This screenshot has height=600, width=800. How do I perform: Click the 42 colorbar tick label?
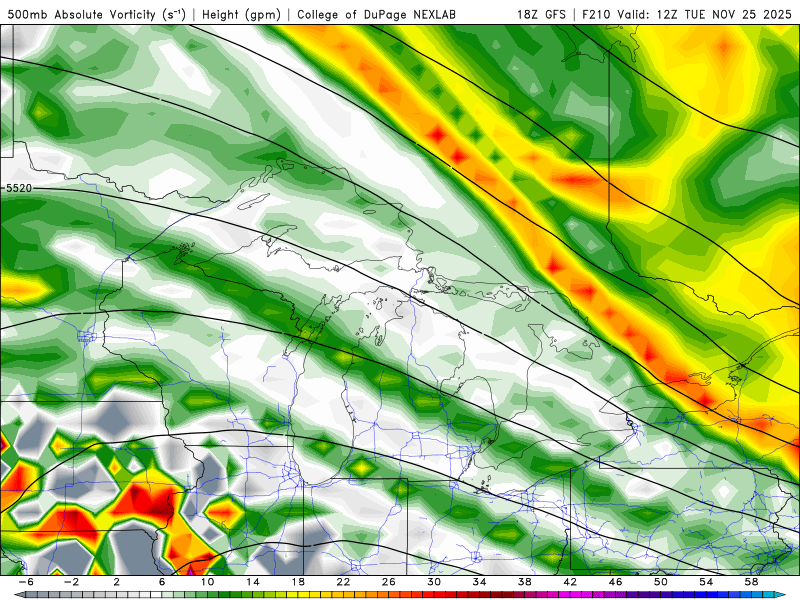(x=570, y=582)
